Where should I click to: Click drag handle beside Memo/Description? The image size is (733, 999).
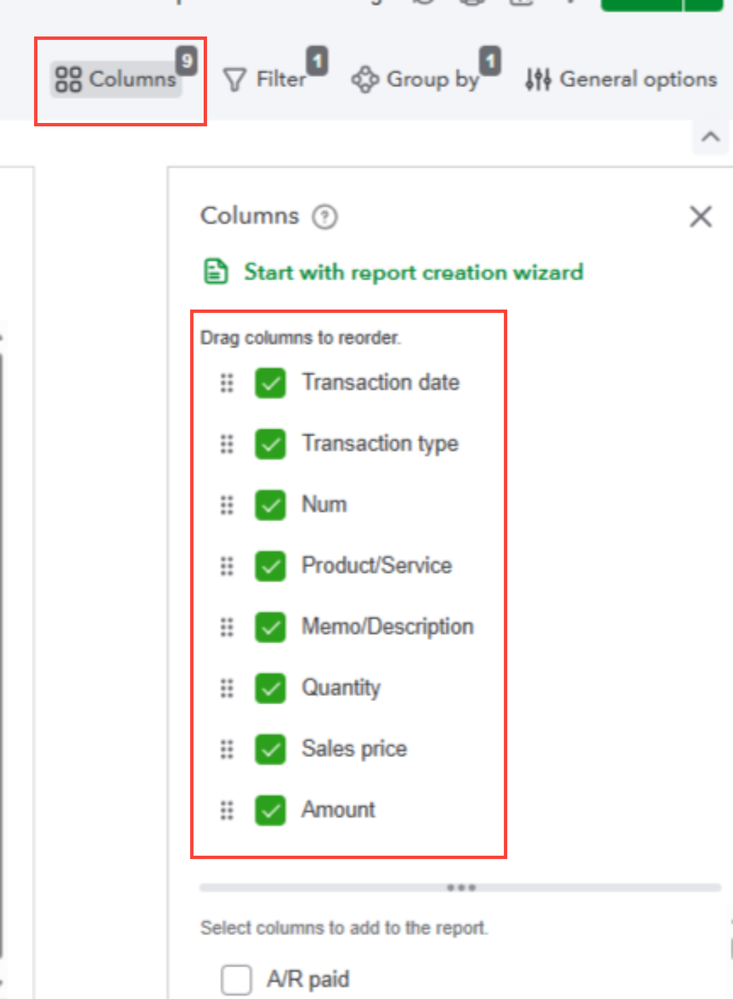pos(227,627)
